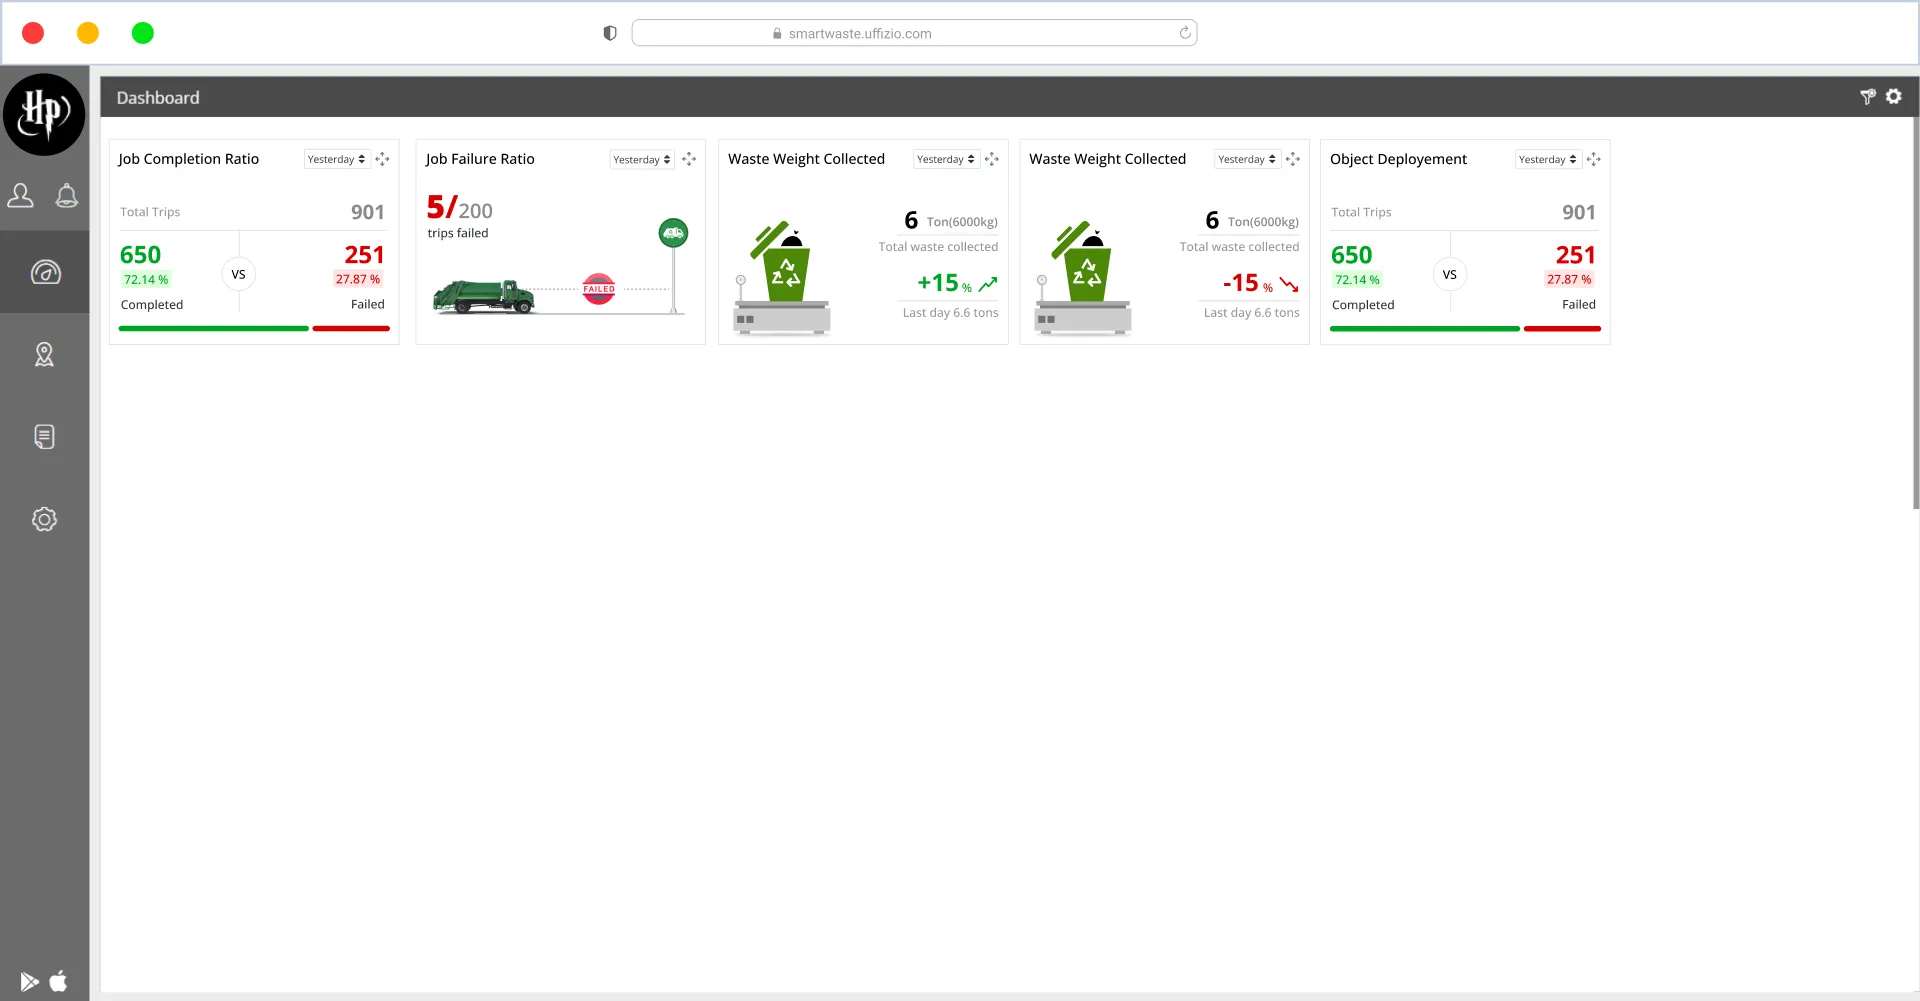Click the green completed progress bar in Job Completion Ratio
The width and height of the screenshot is (1920, 1001).
tap(213, 328)
